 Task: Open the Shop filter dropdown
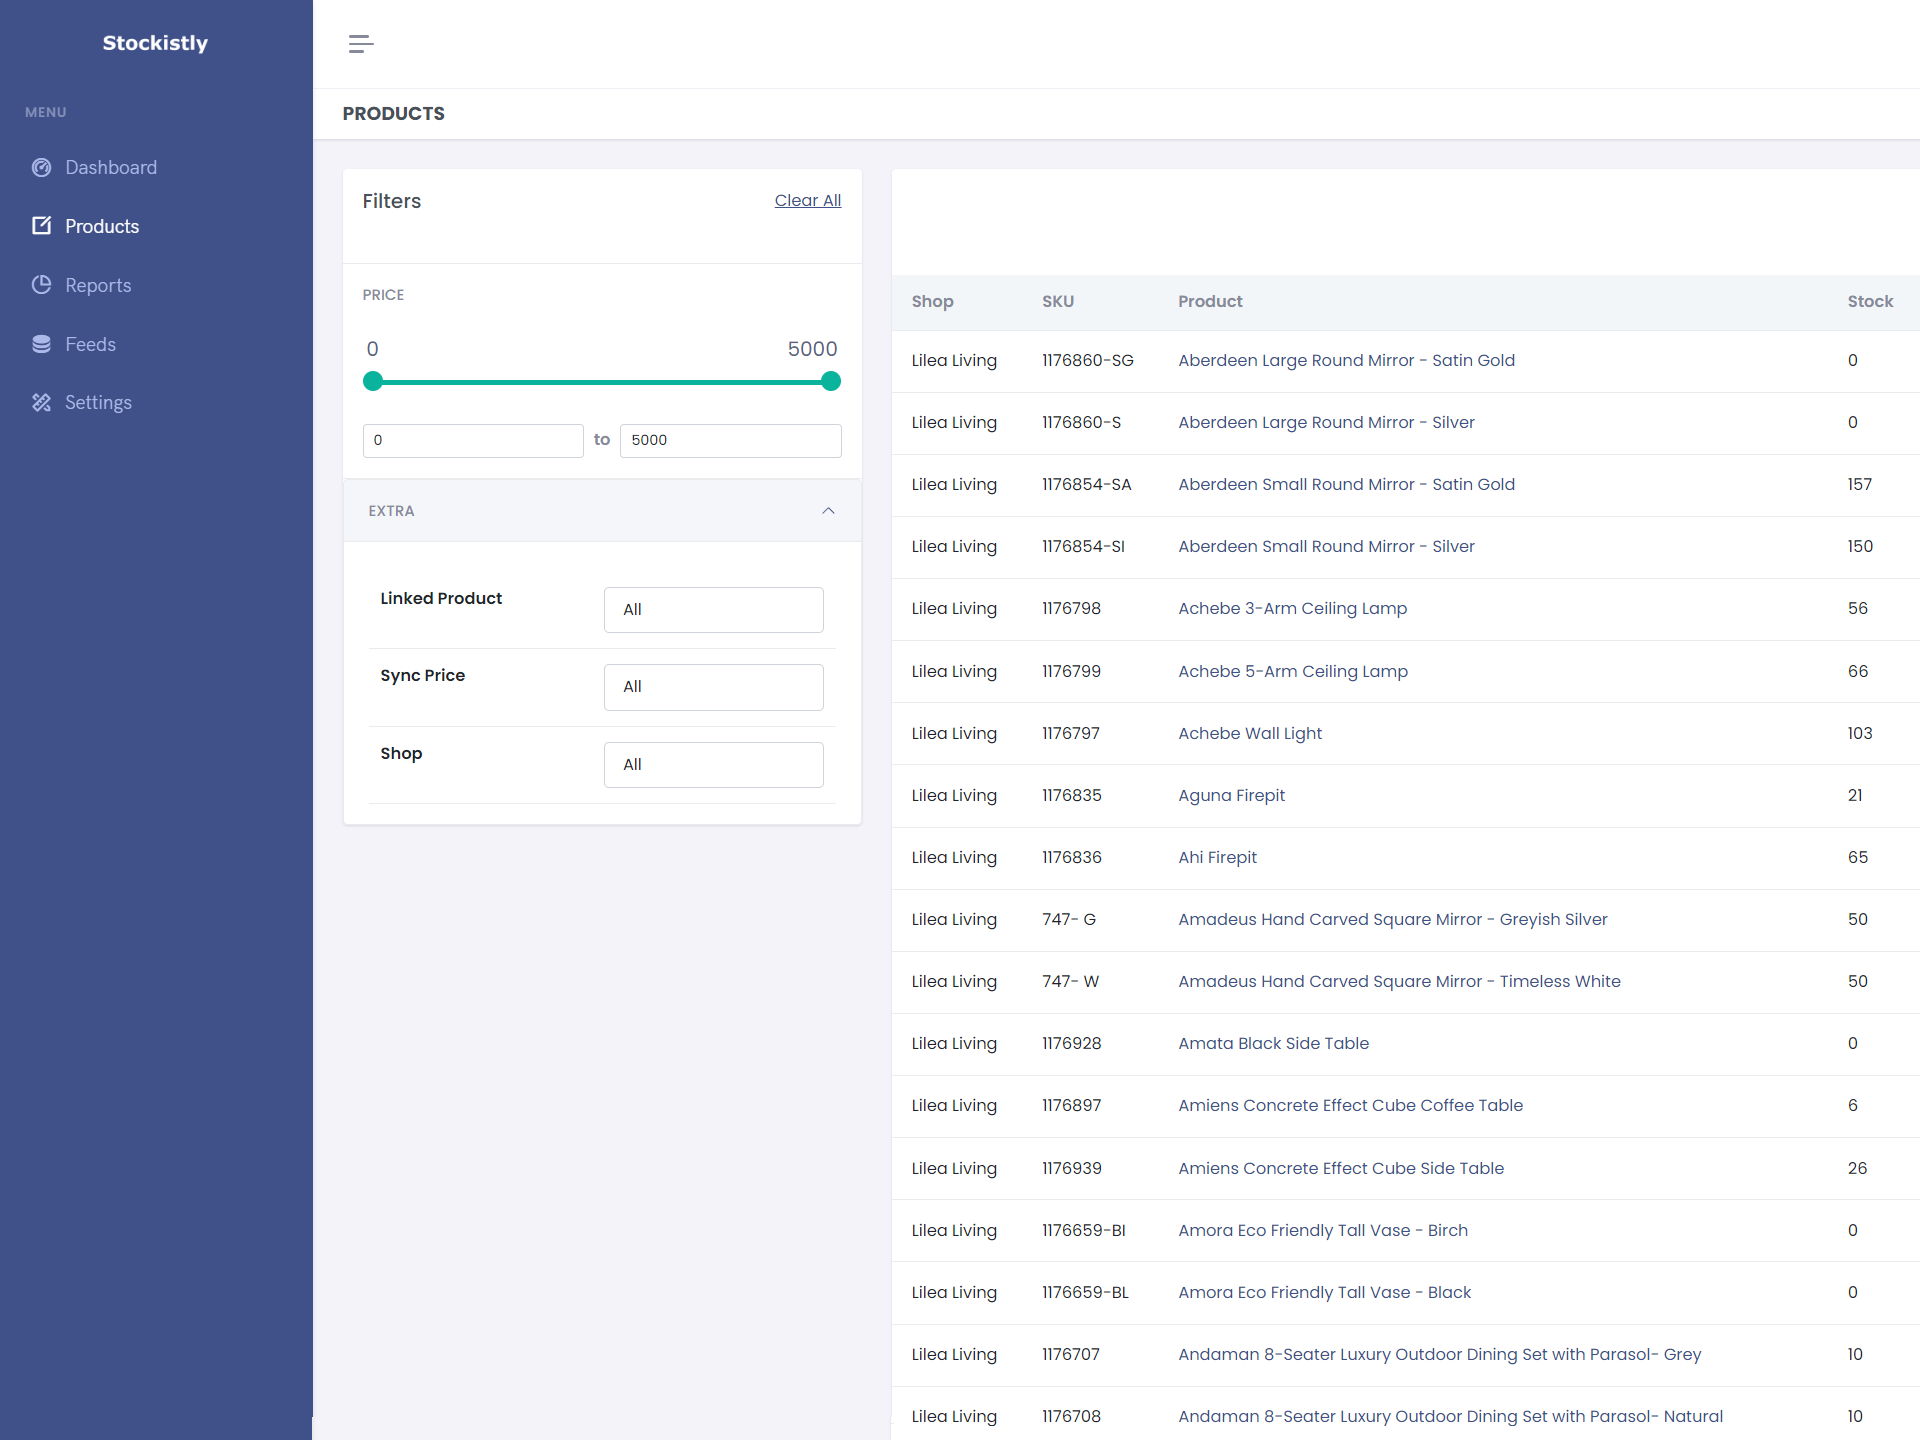[x=713, y=764]
